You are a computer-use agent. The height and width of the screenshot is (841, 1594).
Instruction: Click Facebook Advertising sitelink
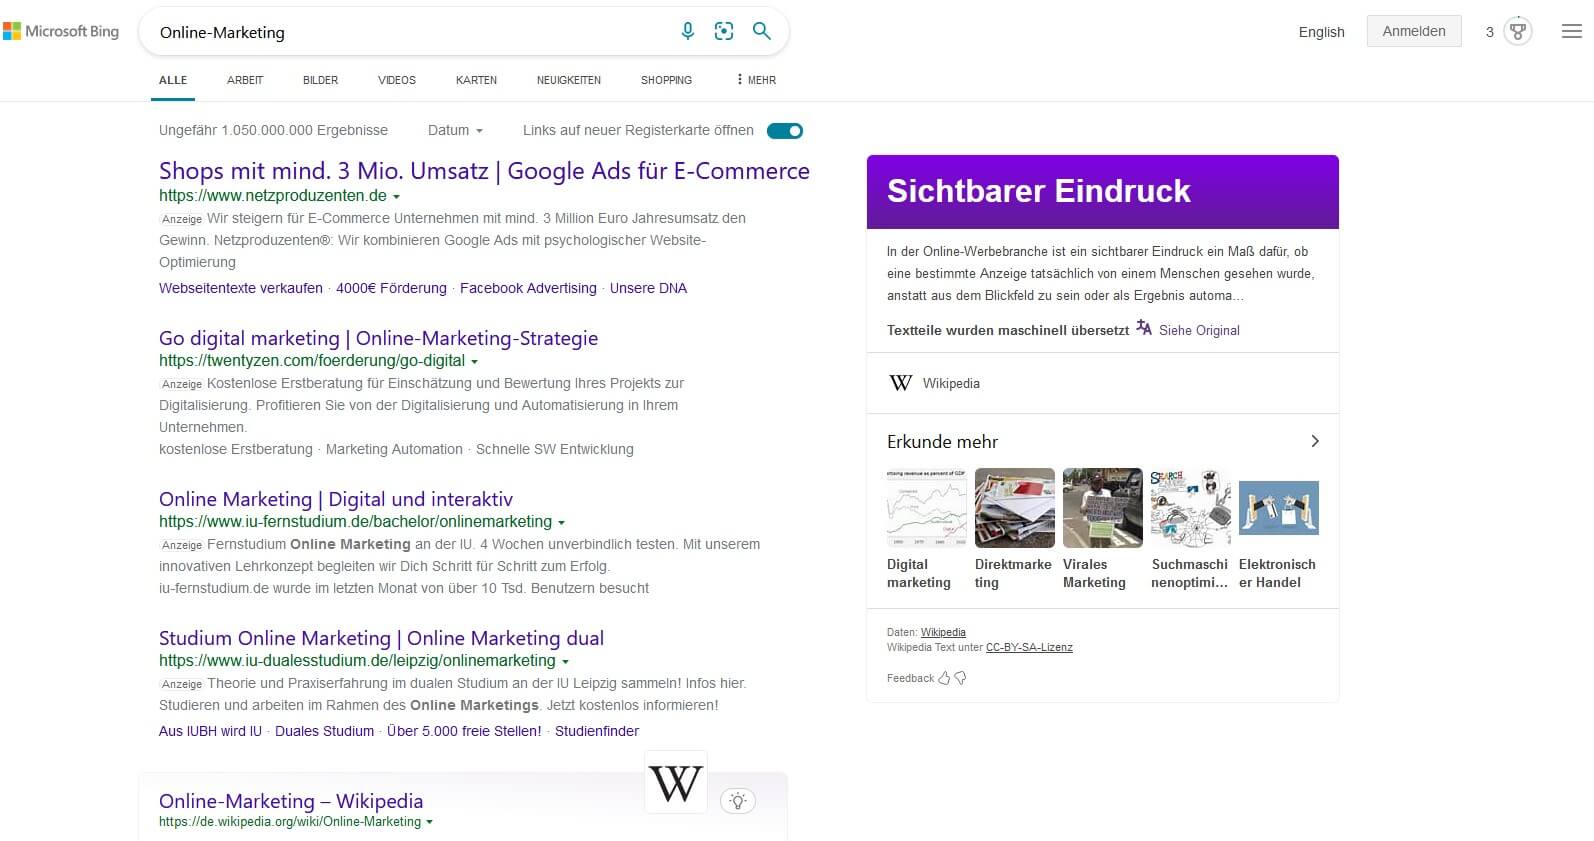[x=528, y=288]
